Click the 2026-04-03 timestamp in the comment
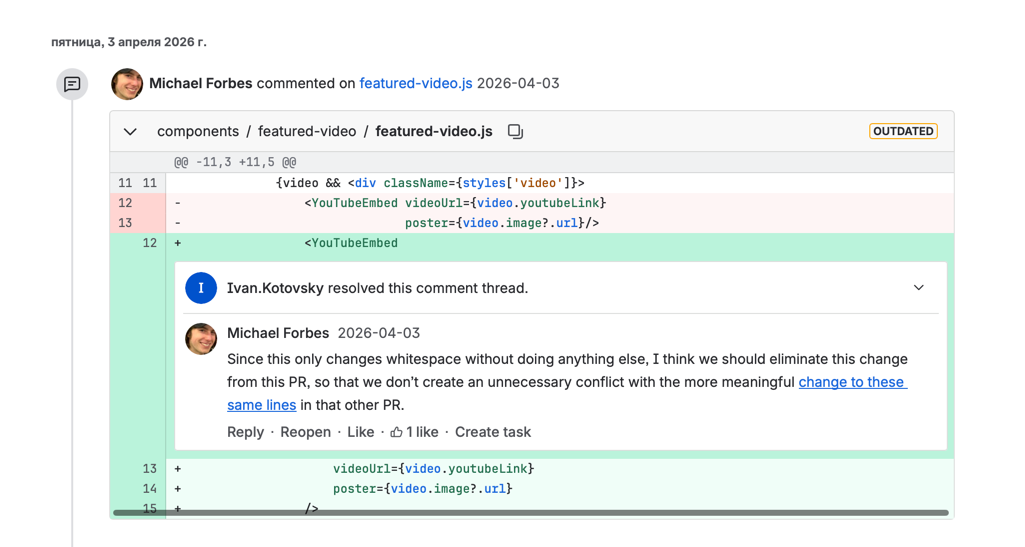 (x=378, y=333)
